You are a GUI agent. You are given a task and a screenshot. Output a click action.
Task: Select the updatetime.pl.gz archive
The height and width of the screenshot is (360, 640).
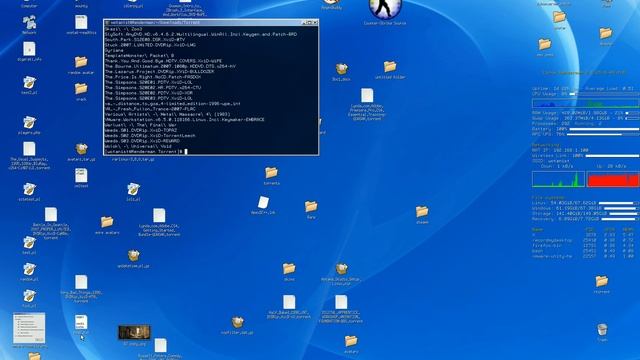pos(133,259)
